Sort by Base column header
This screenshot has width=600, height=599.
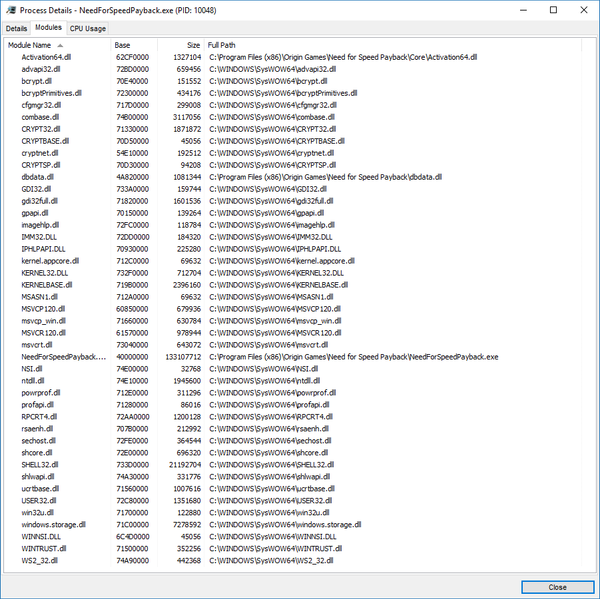coord(134,45)
